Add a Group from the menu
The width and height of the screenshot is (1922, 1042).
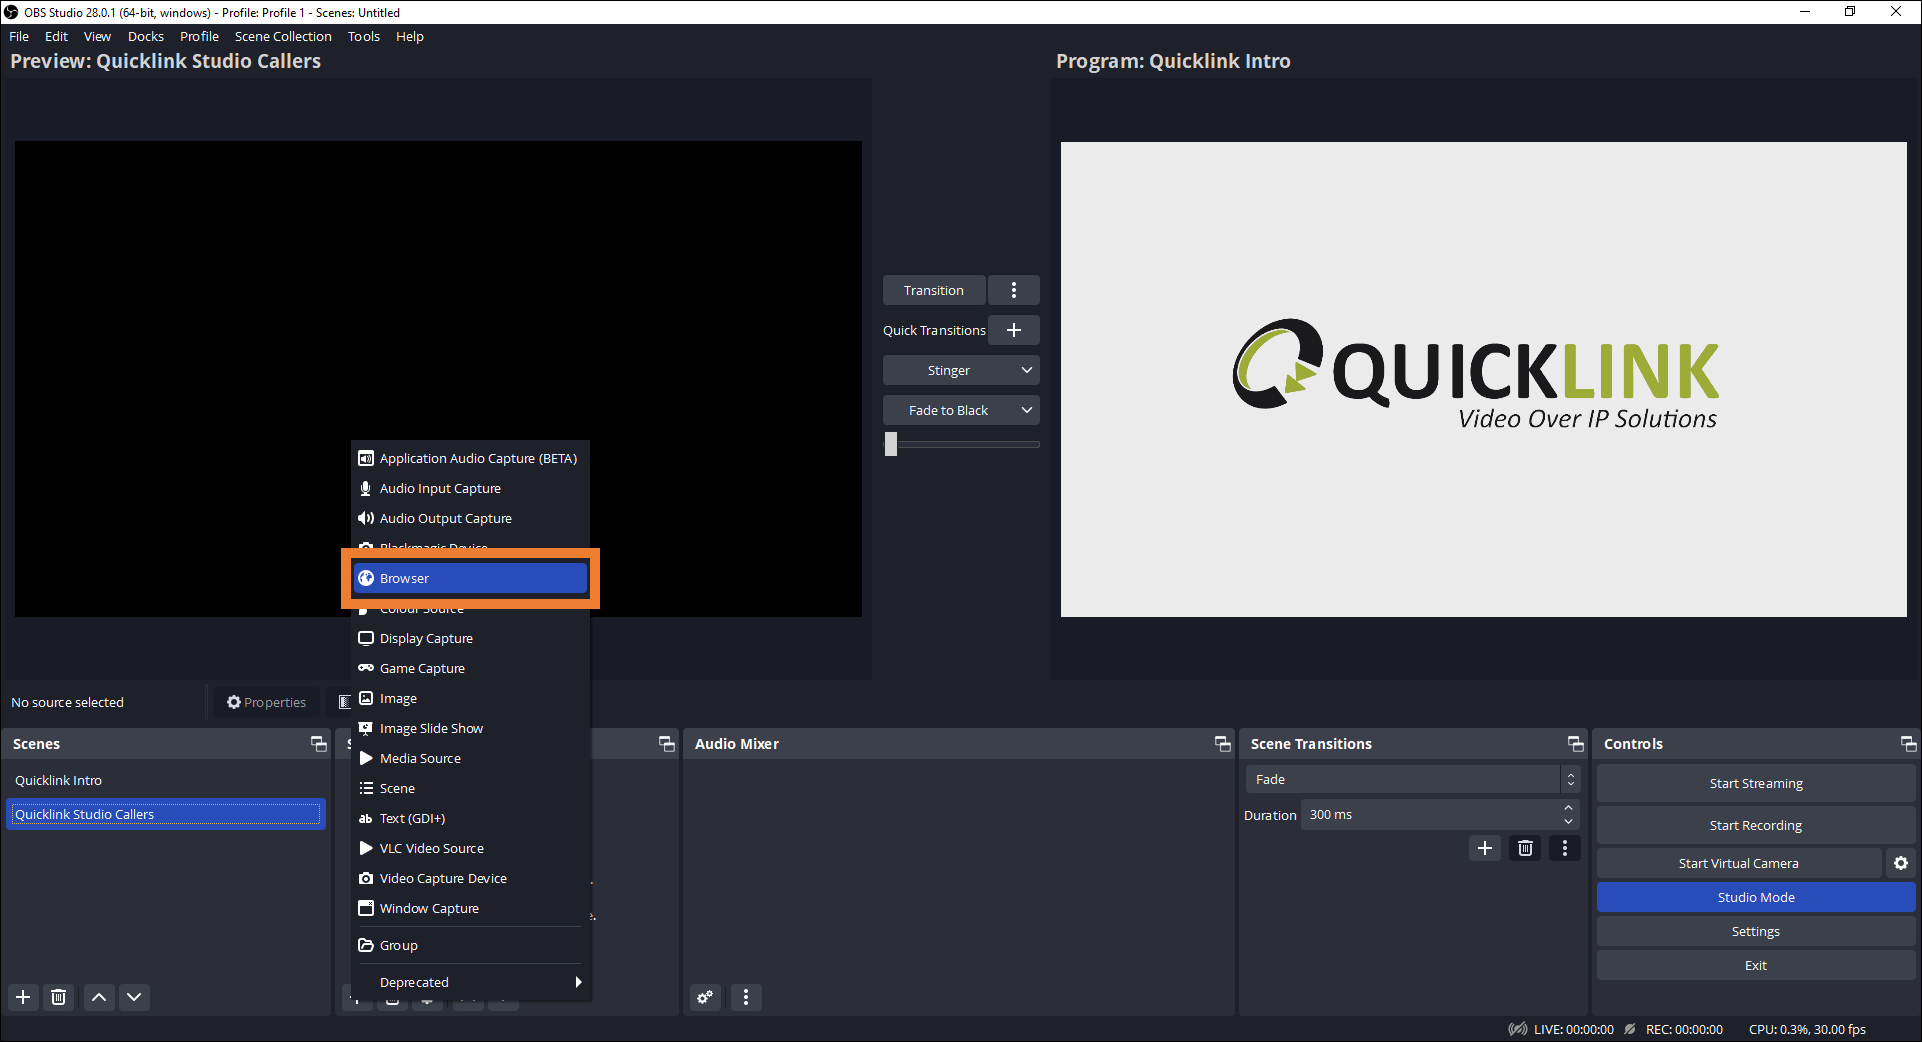pyautogui.click(x=470, y=945)
